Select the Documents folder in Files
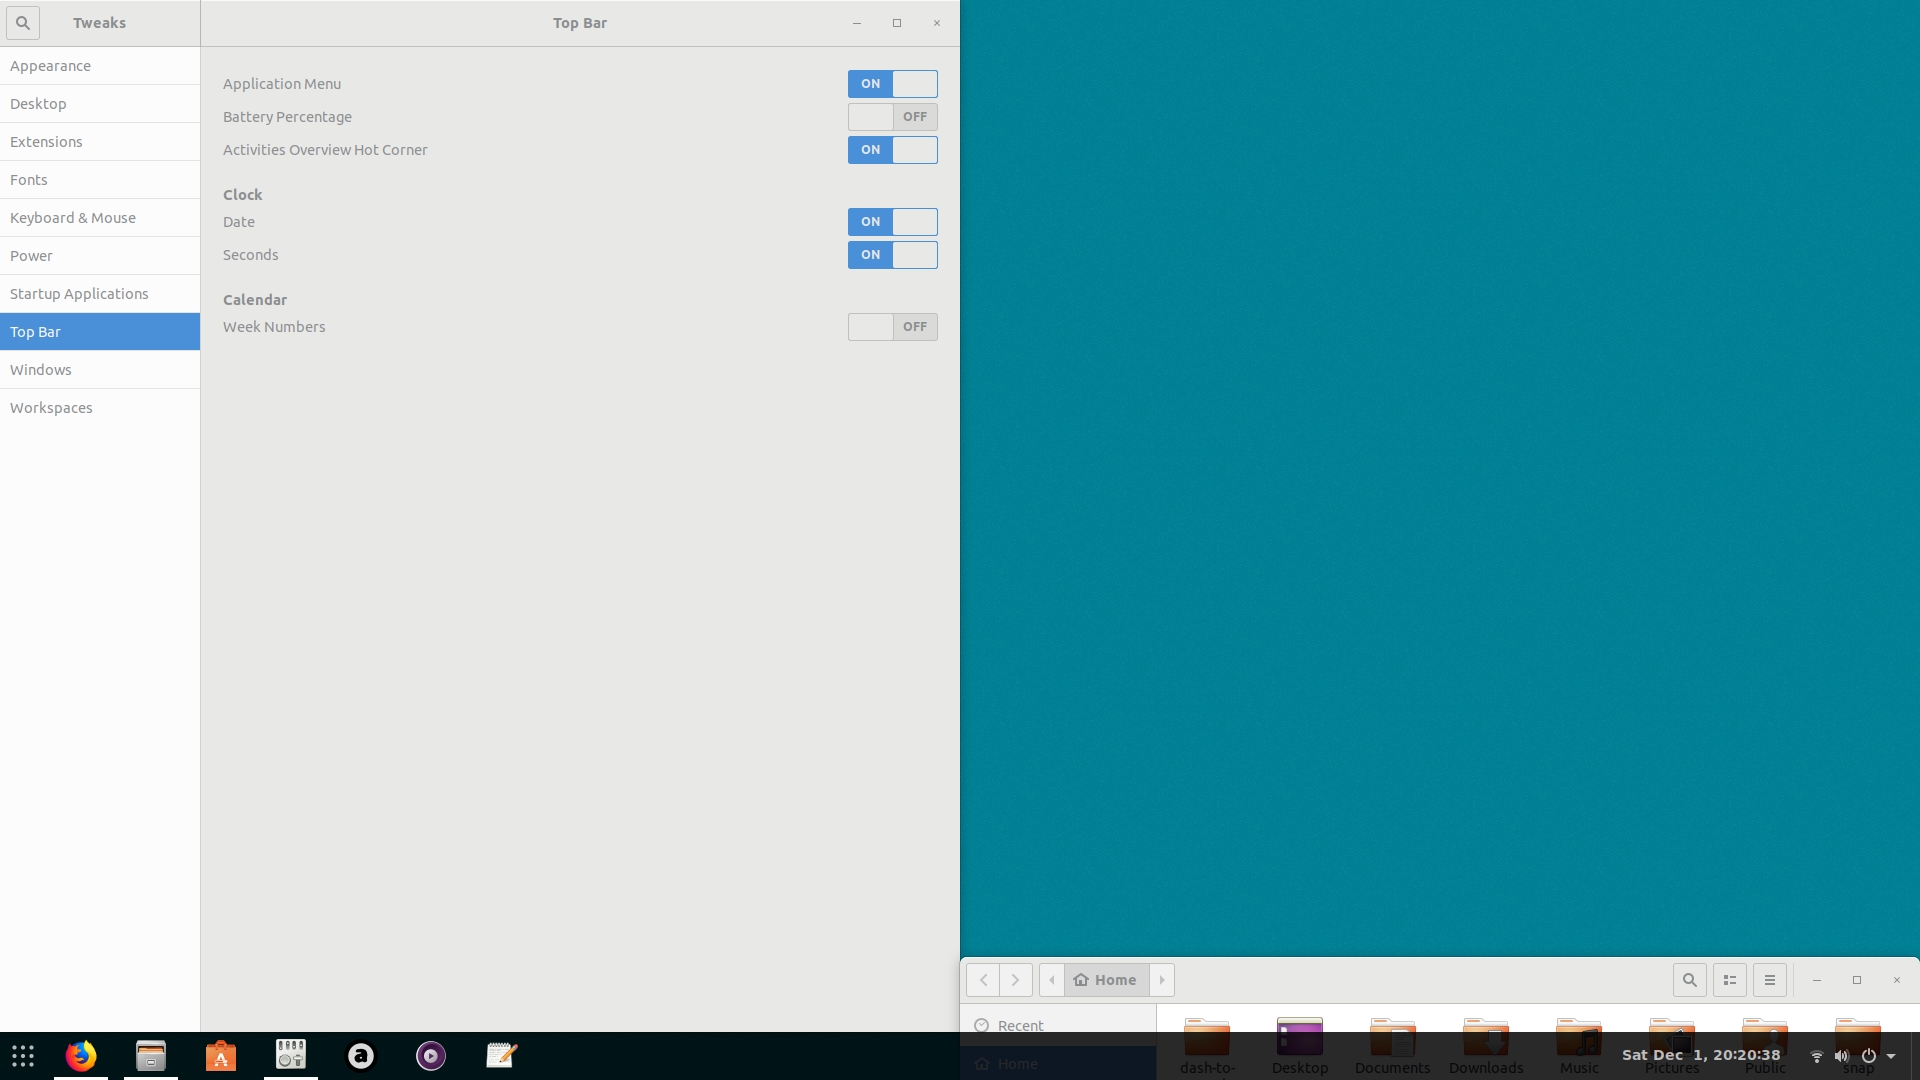Viewport: 1920px width, 1080px height. (1392, 1046)
